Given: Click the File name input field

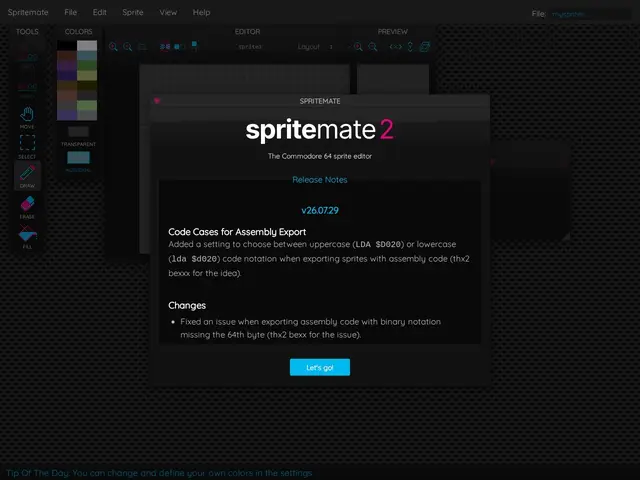Looking at the screenshot, I should click(591, 14).
